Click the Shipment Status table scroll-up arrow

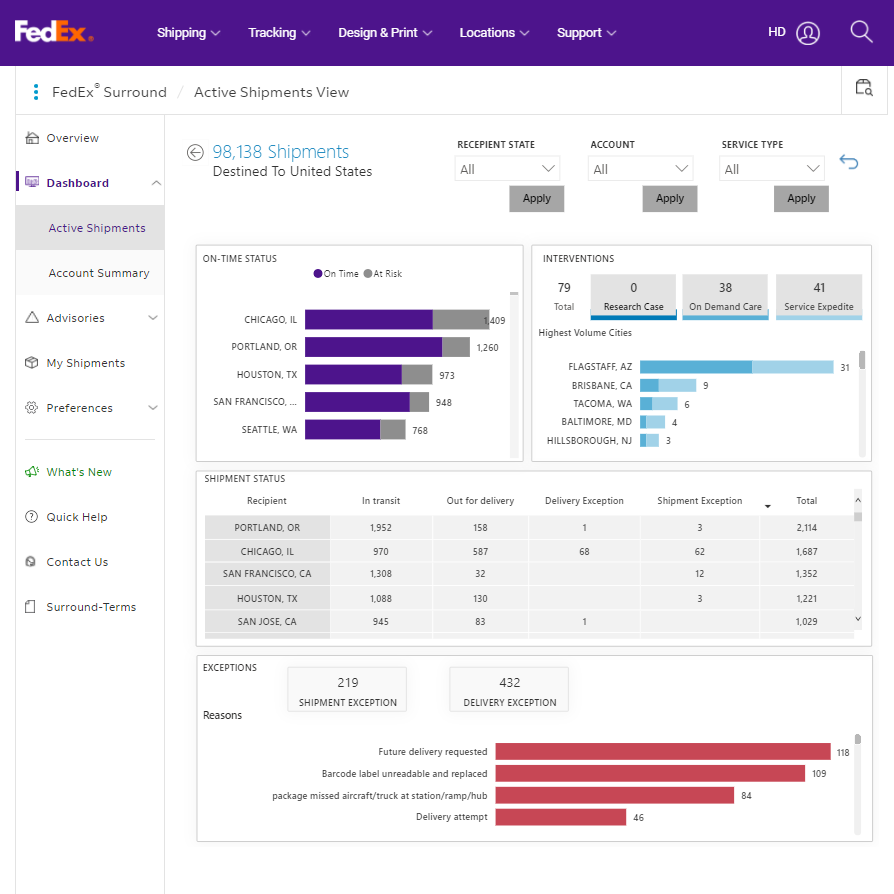(858, 500)
